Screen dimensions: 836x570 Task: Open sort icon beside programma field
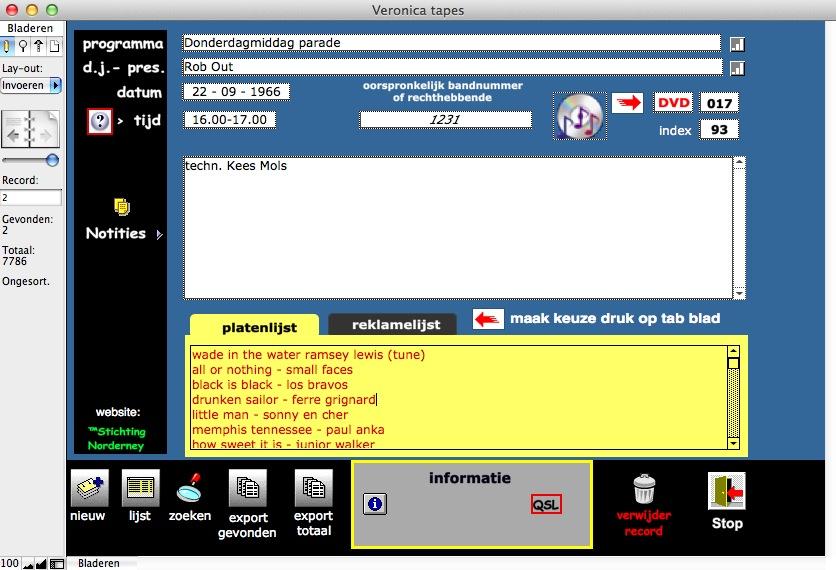coord(737,44)
